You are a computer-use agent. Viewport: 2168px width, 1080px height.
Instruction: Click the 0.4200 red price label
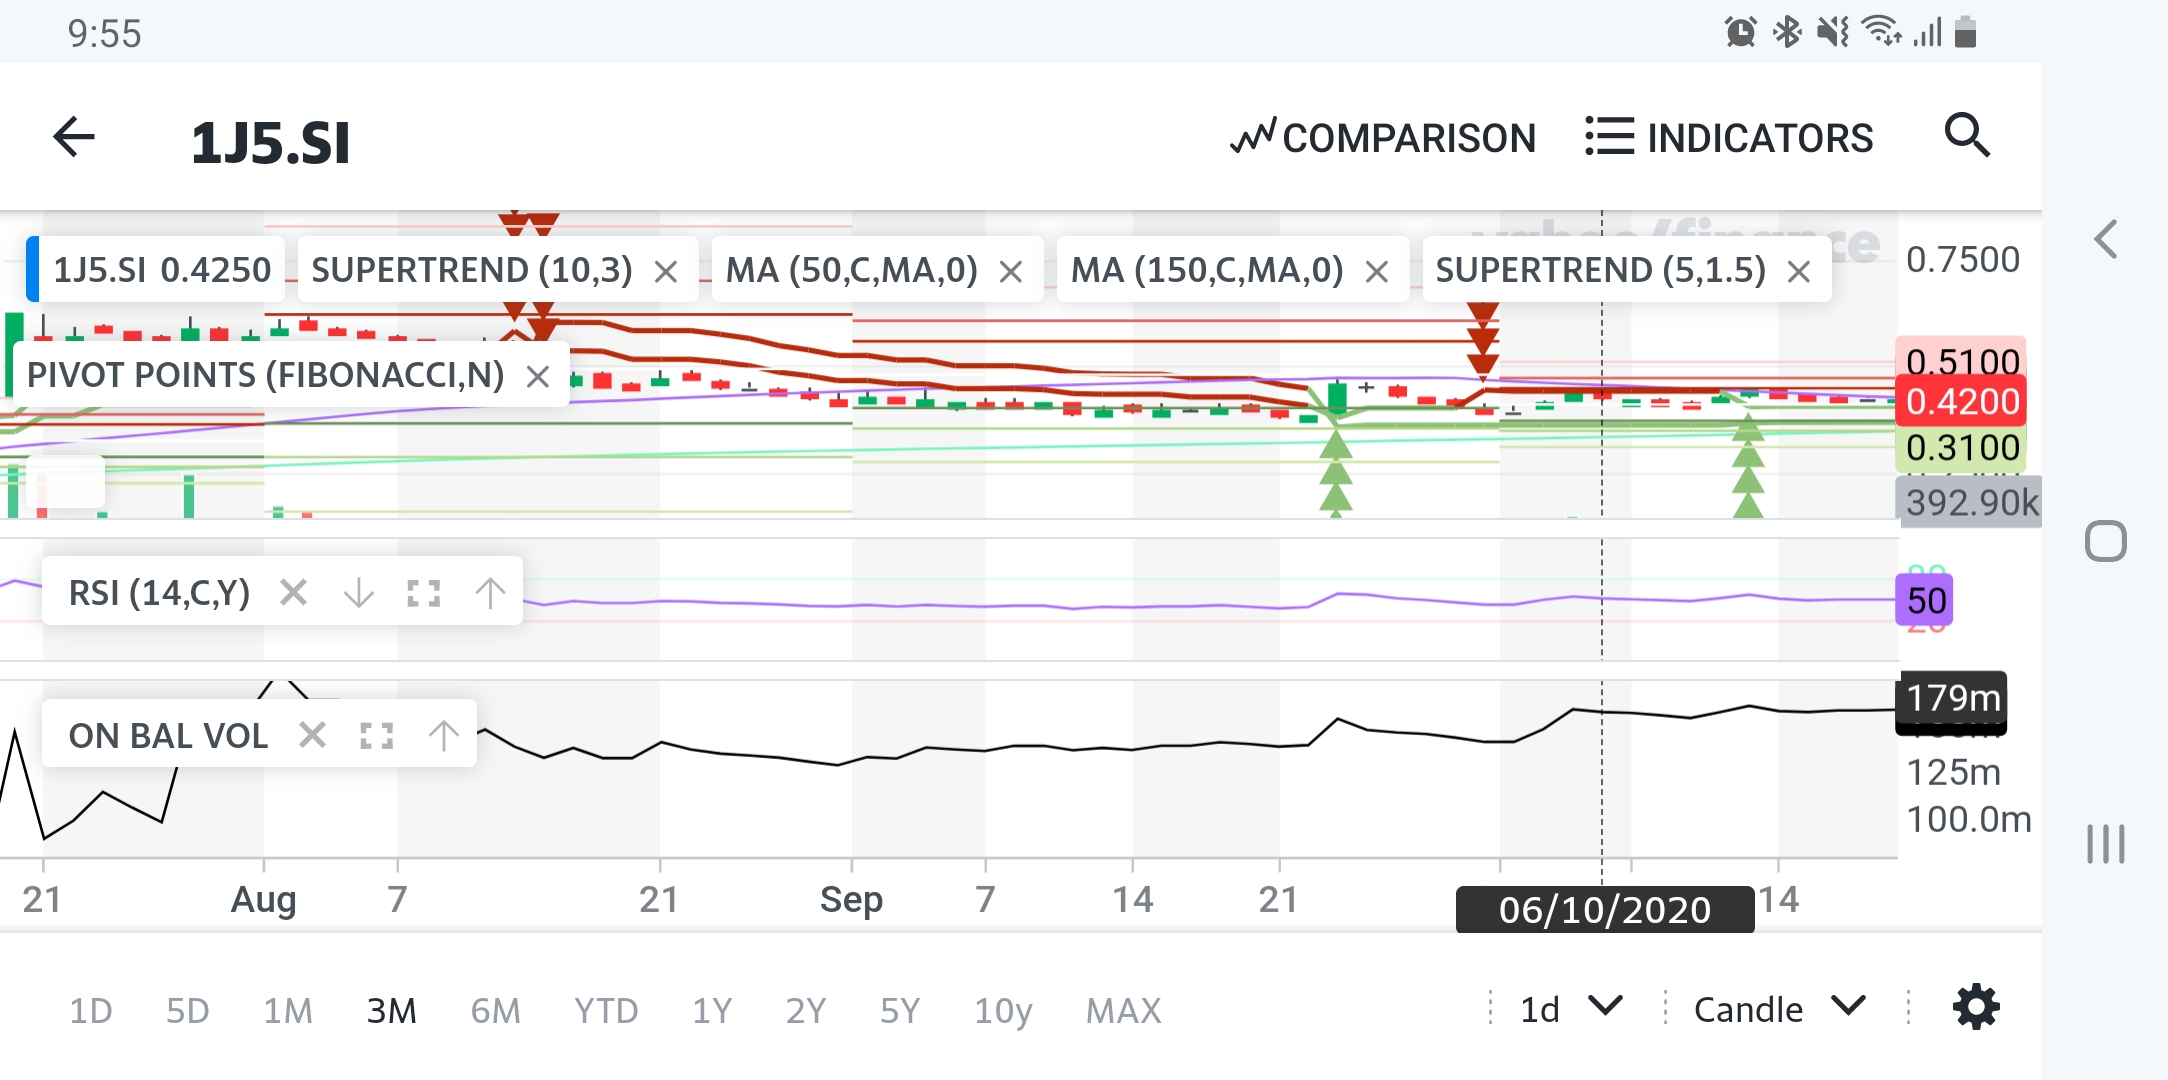[x=1960, y=401]
